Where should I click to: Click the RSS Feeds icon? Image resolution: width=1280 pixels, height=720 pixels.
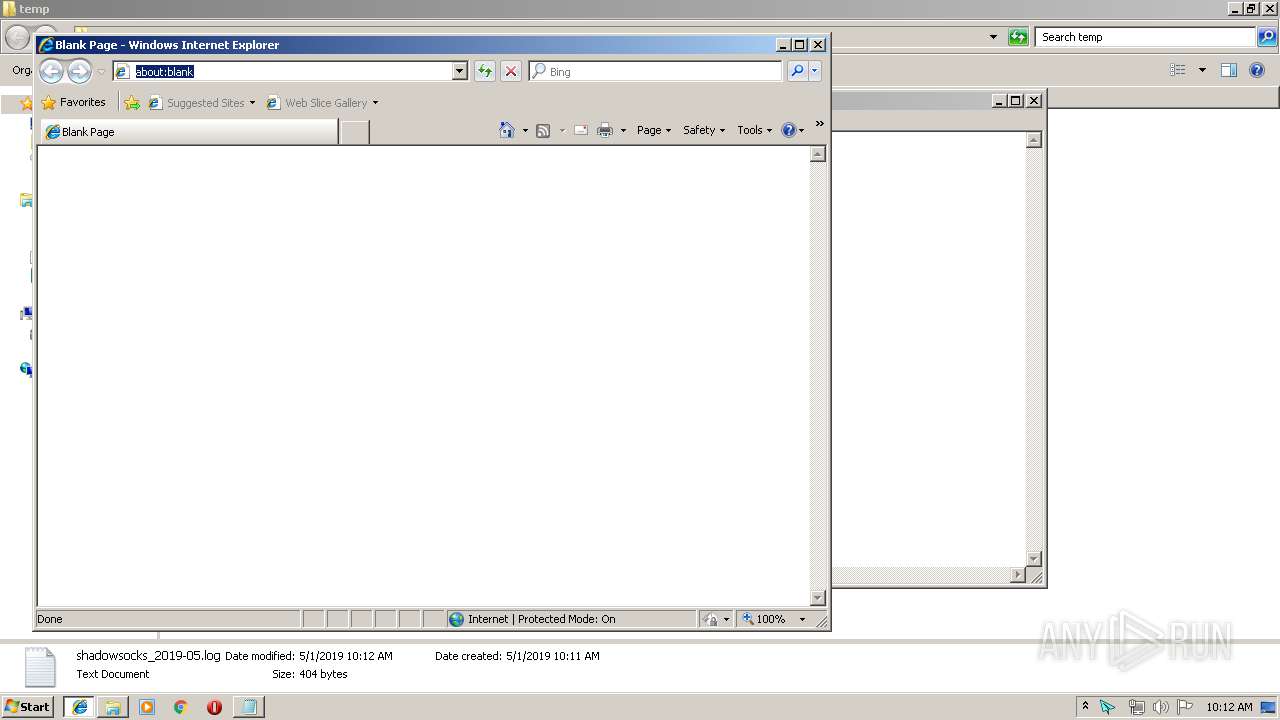click(x=543, y=130)
